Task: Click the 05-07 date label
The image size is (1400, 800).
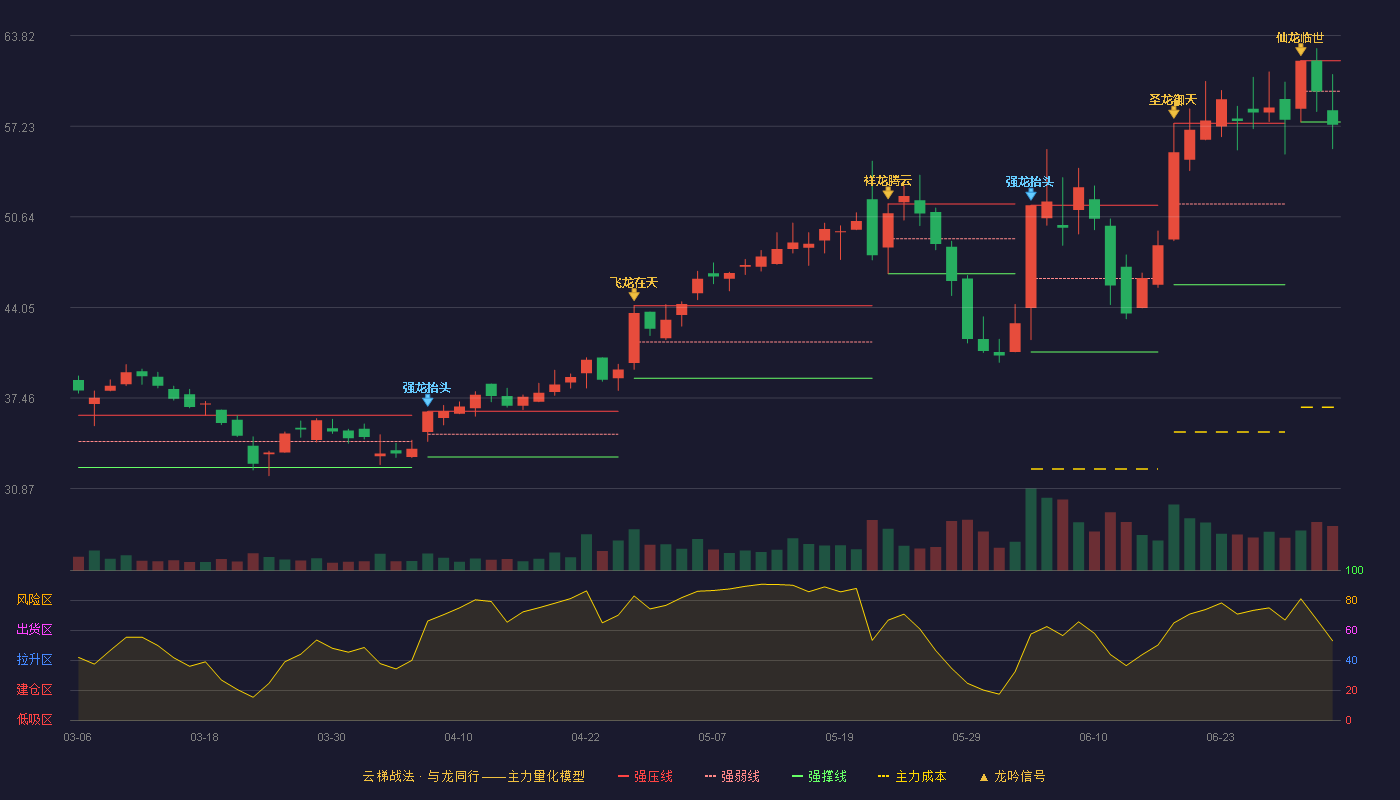Action: pos(712,737)
